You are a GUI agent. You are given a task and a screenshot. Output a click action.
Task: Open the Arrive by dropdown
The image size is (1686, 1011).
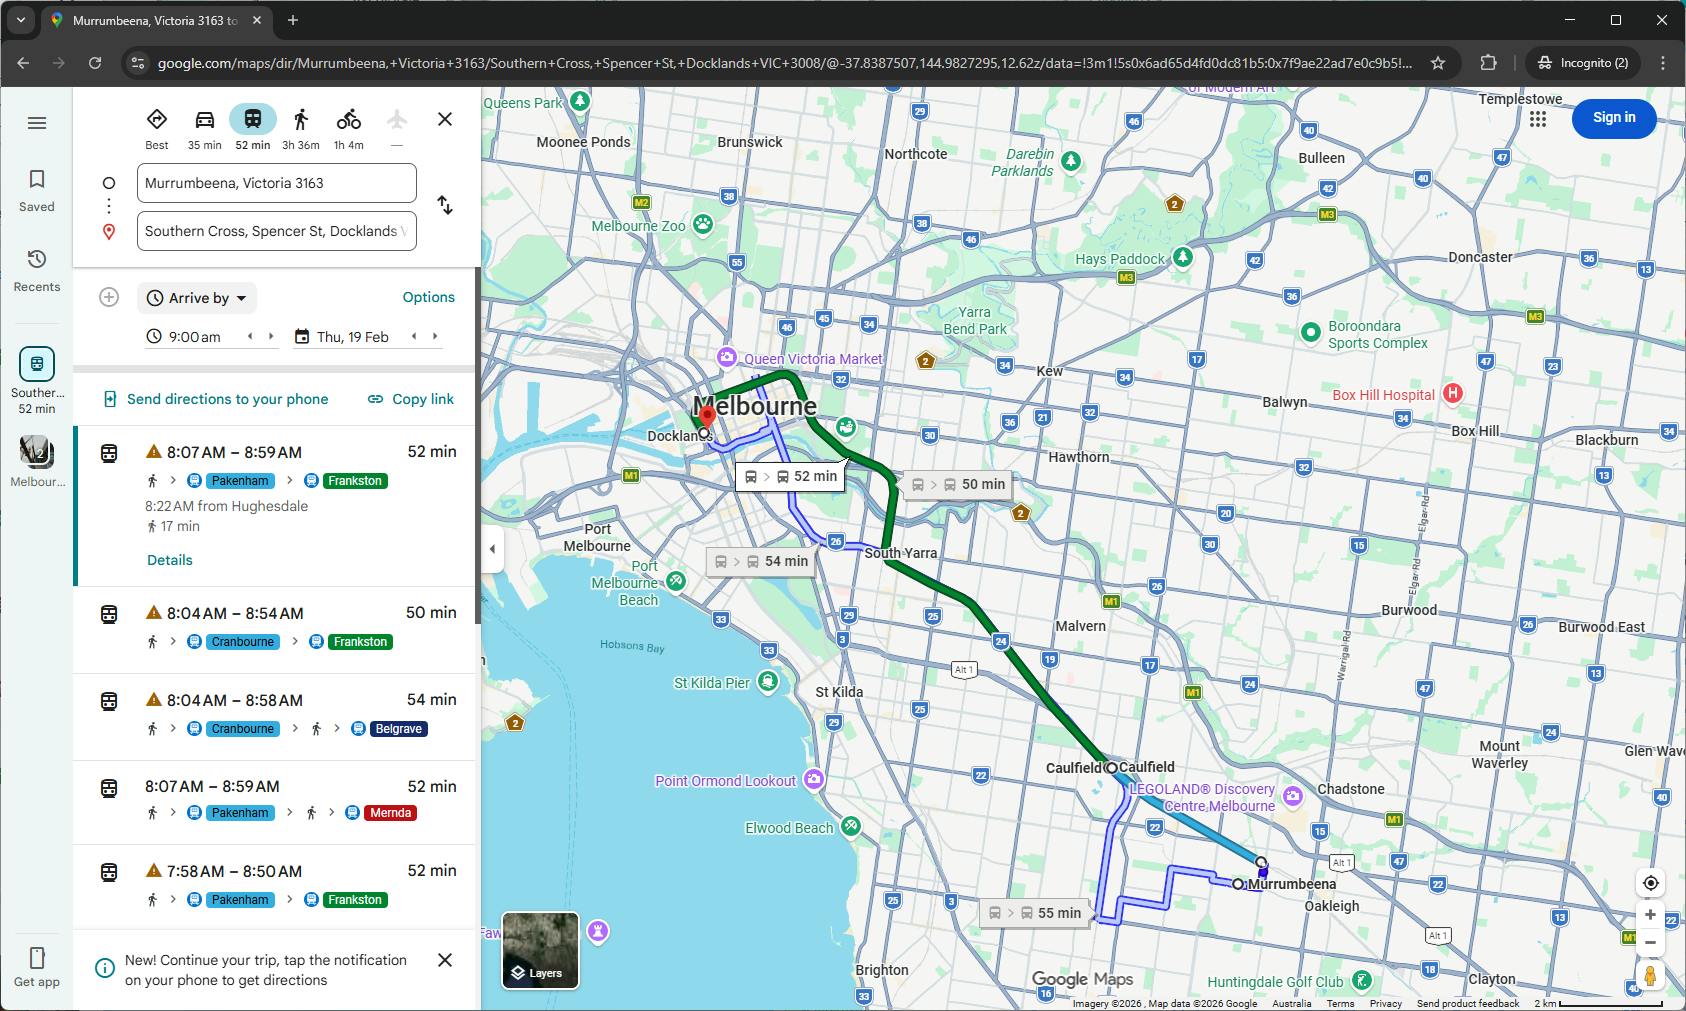point(197,298)
